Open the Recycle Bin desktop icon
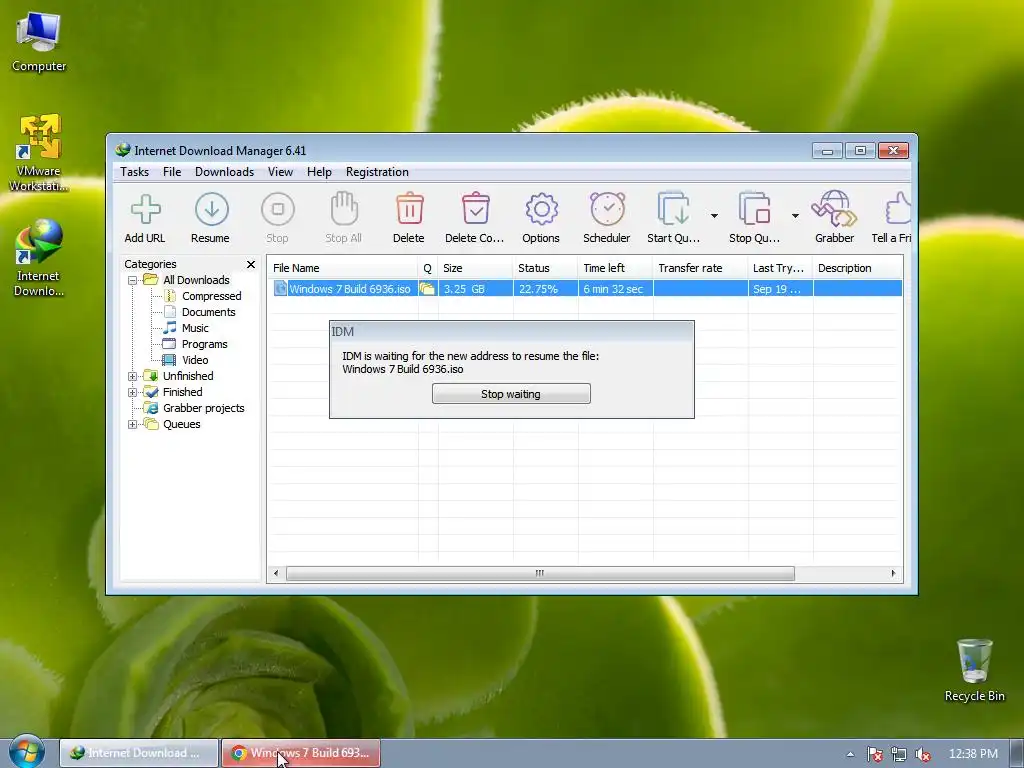 coord(974,671)
